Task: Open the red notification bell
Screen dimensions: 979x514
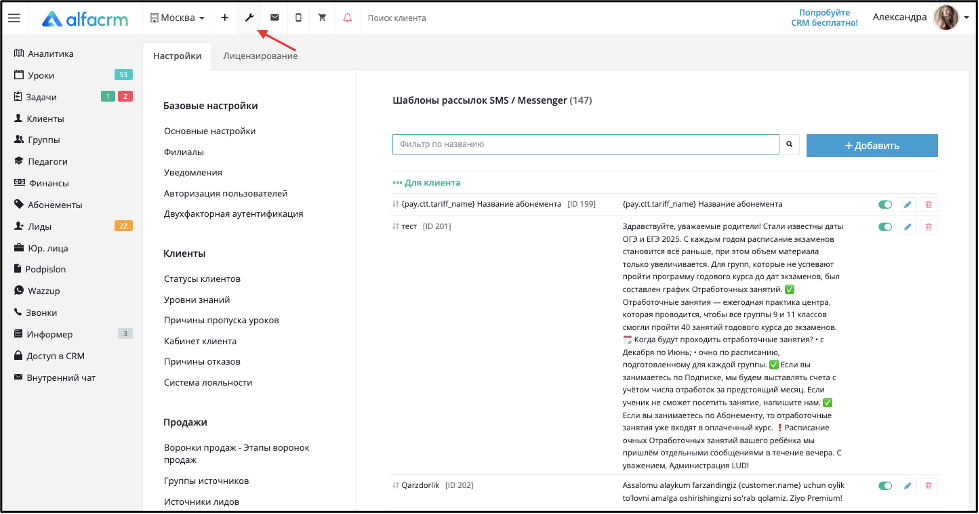Action: (x=347, y=17)
